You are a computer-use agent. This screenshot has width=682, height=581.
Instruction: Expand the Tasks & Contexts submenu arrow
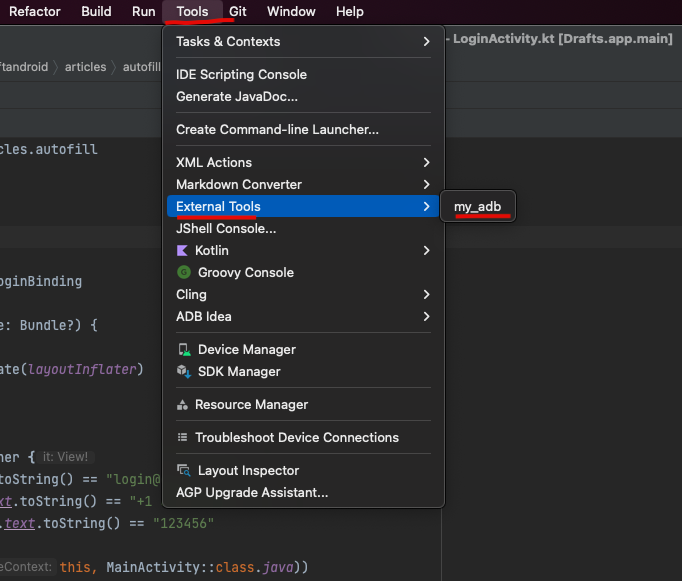[x=426, y=42]
